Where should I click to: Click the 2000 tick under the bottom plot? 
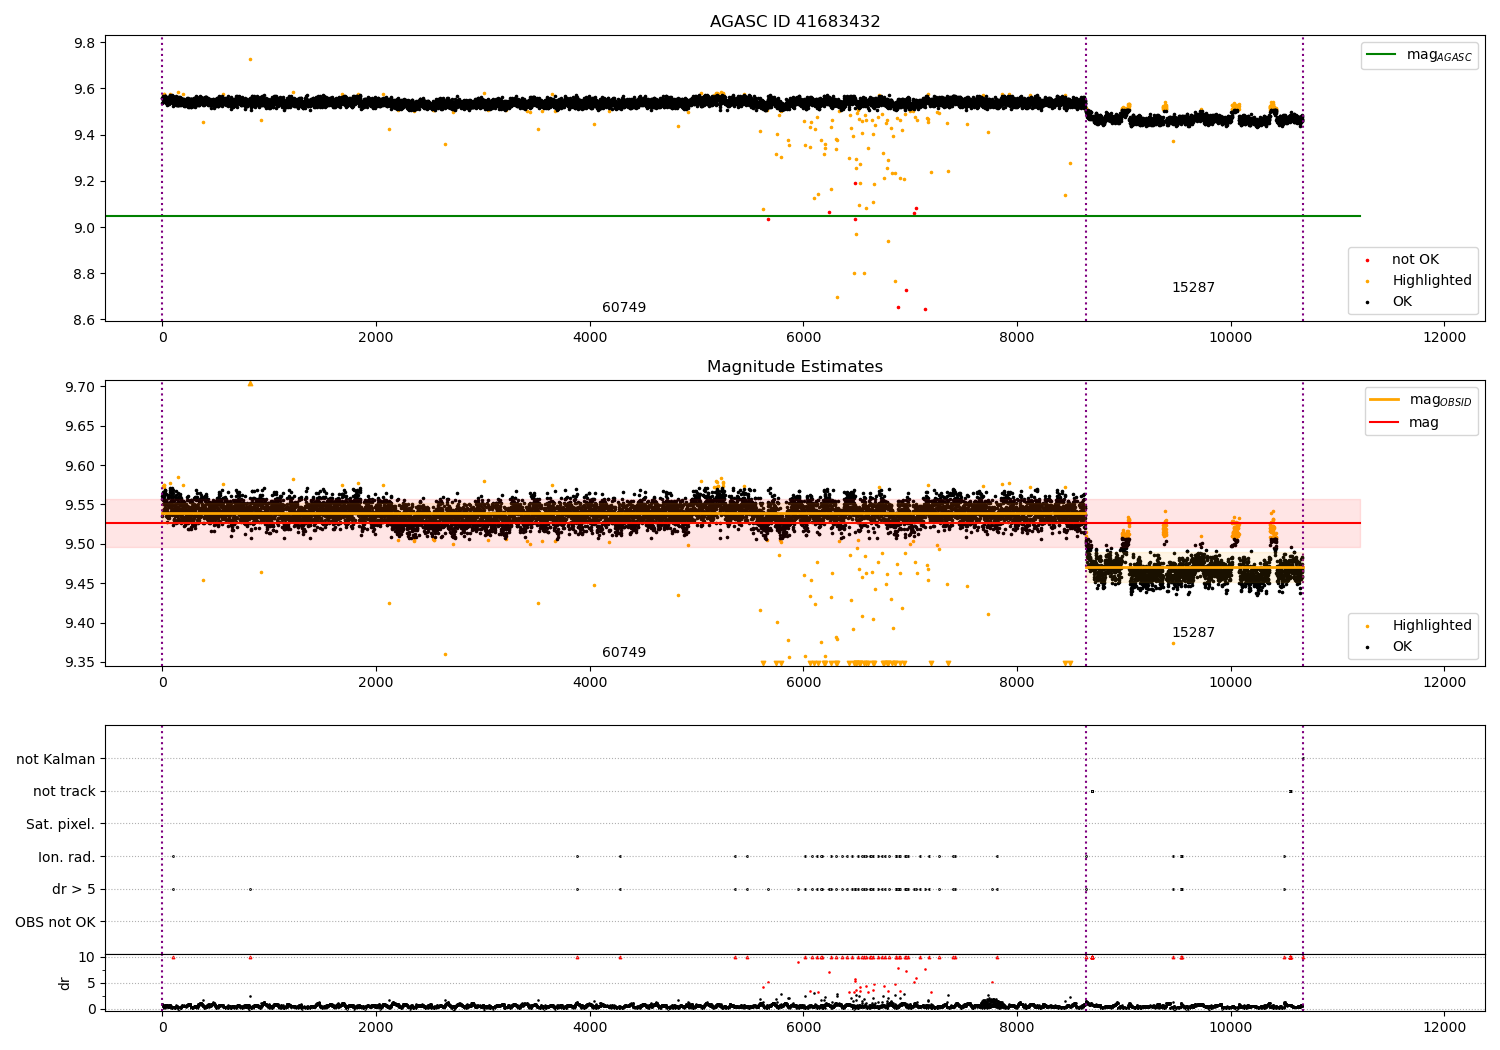[x=376, y=1027]
